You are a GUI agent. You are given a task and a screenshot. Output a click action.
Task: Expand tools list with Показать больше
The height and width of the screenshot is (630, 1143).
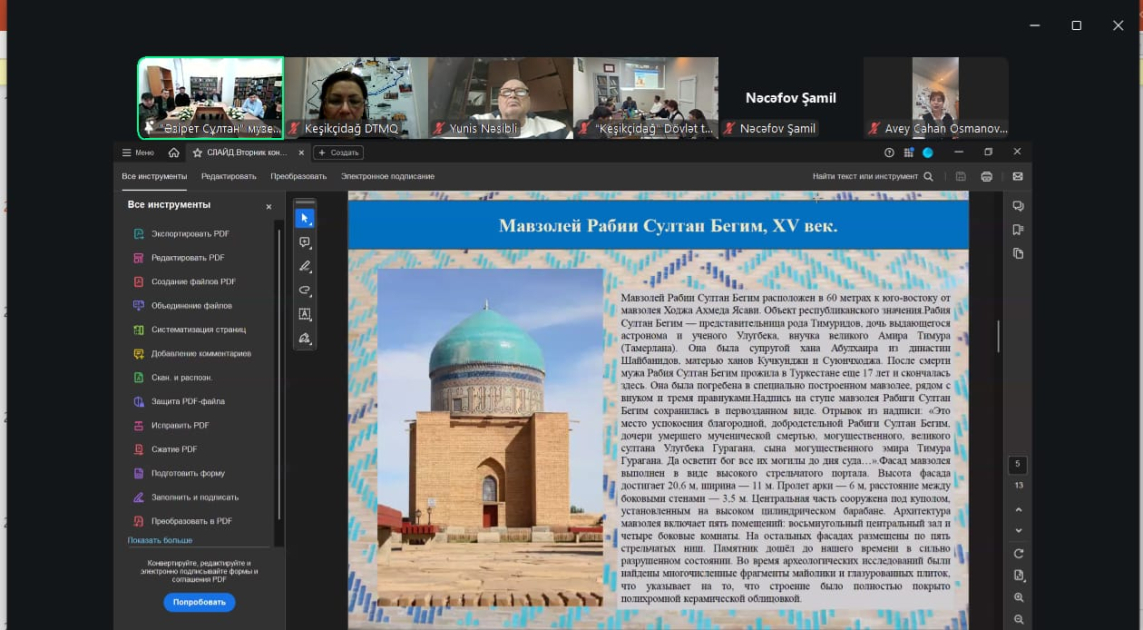click(160, 540)
